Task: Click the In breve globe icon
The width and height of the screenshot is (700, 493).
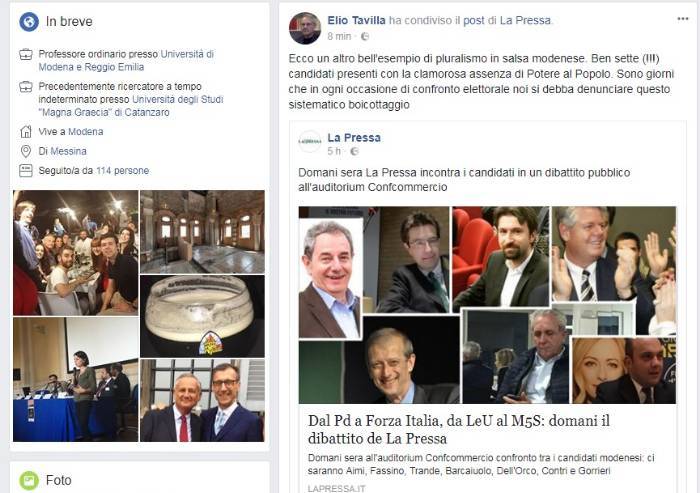Action: click(x=29, y=21)
